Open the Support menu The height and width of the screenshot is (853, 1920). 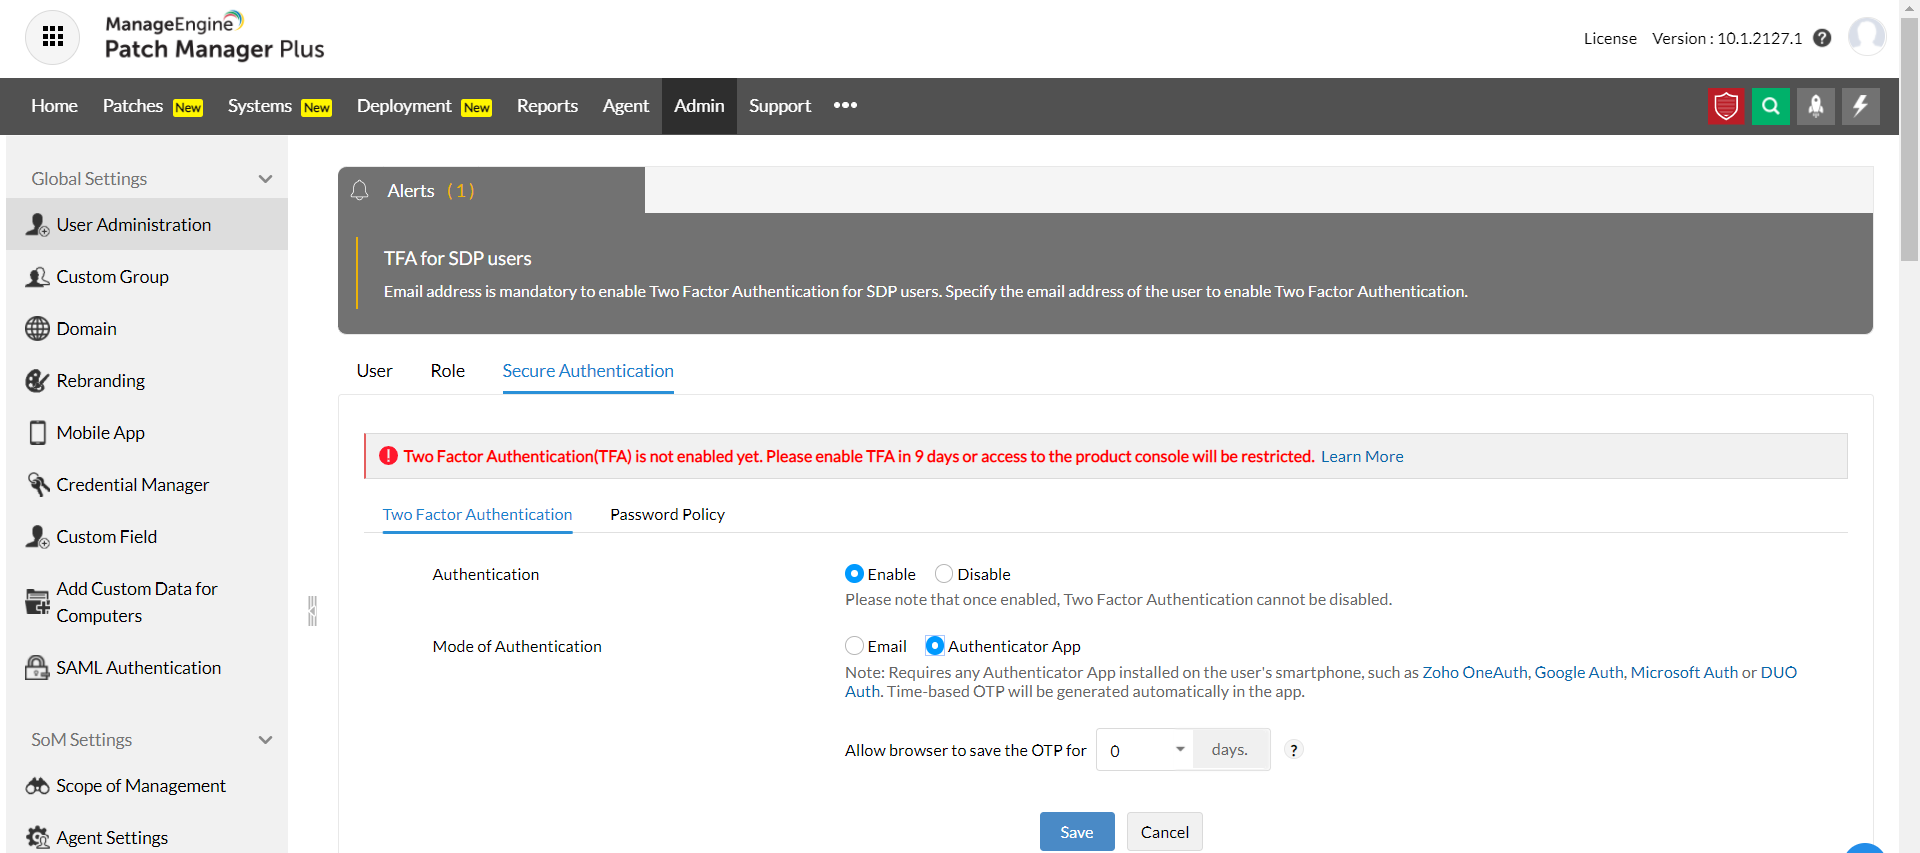(780, 106)
